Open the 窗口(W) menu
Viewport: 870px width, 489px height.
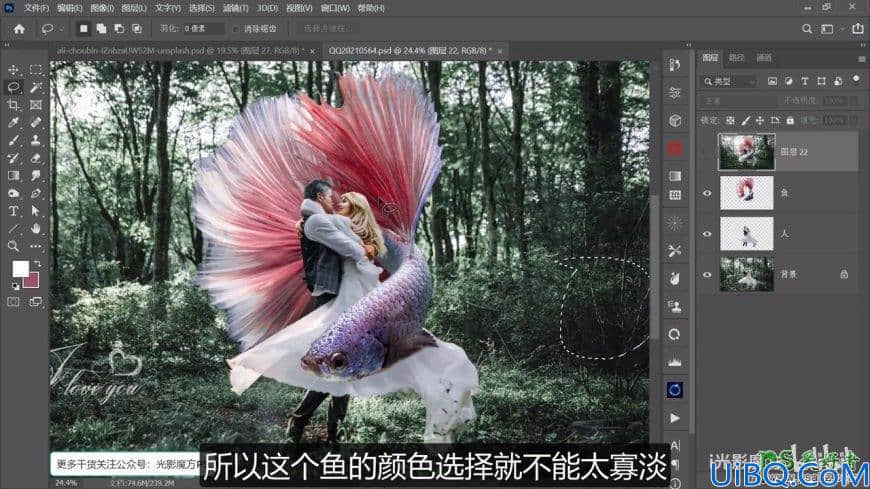335,8
